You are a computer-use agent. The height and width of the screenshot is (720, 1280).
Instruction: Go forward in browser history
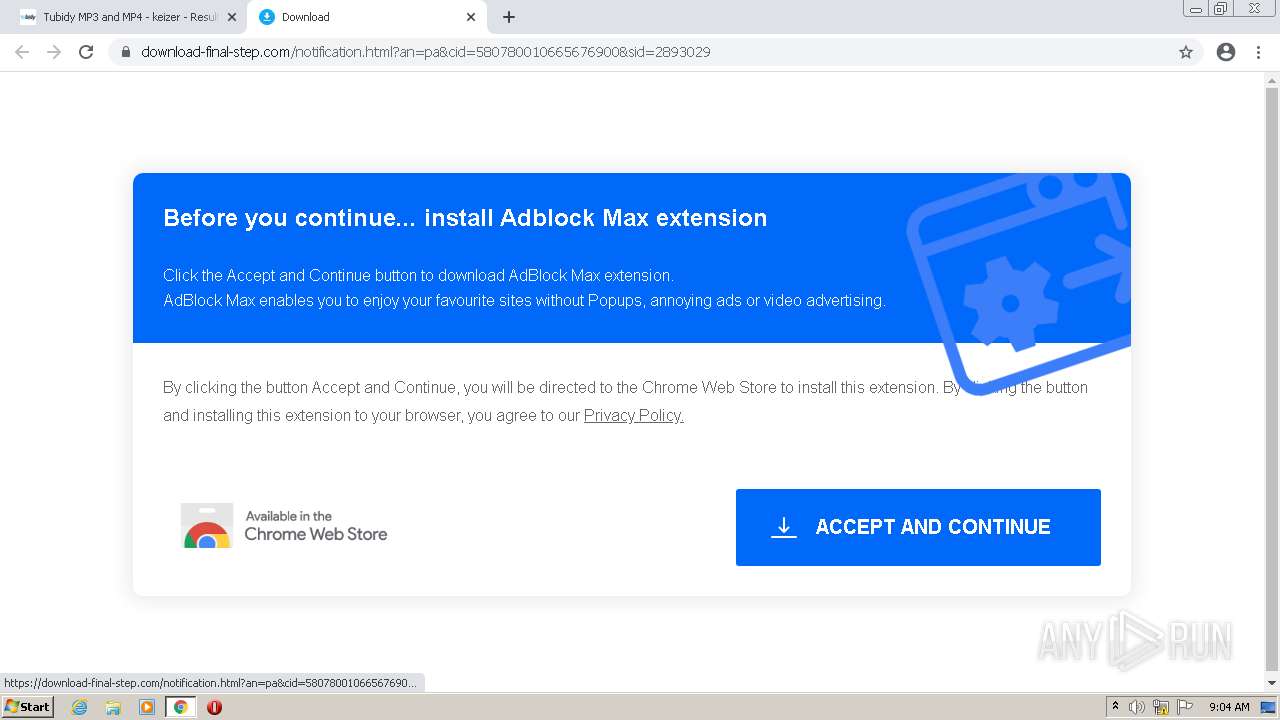coord(54,52)
